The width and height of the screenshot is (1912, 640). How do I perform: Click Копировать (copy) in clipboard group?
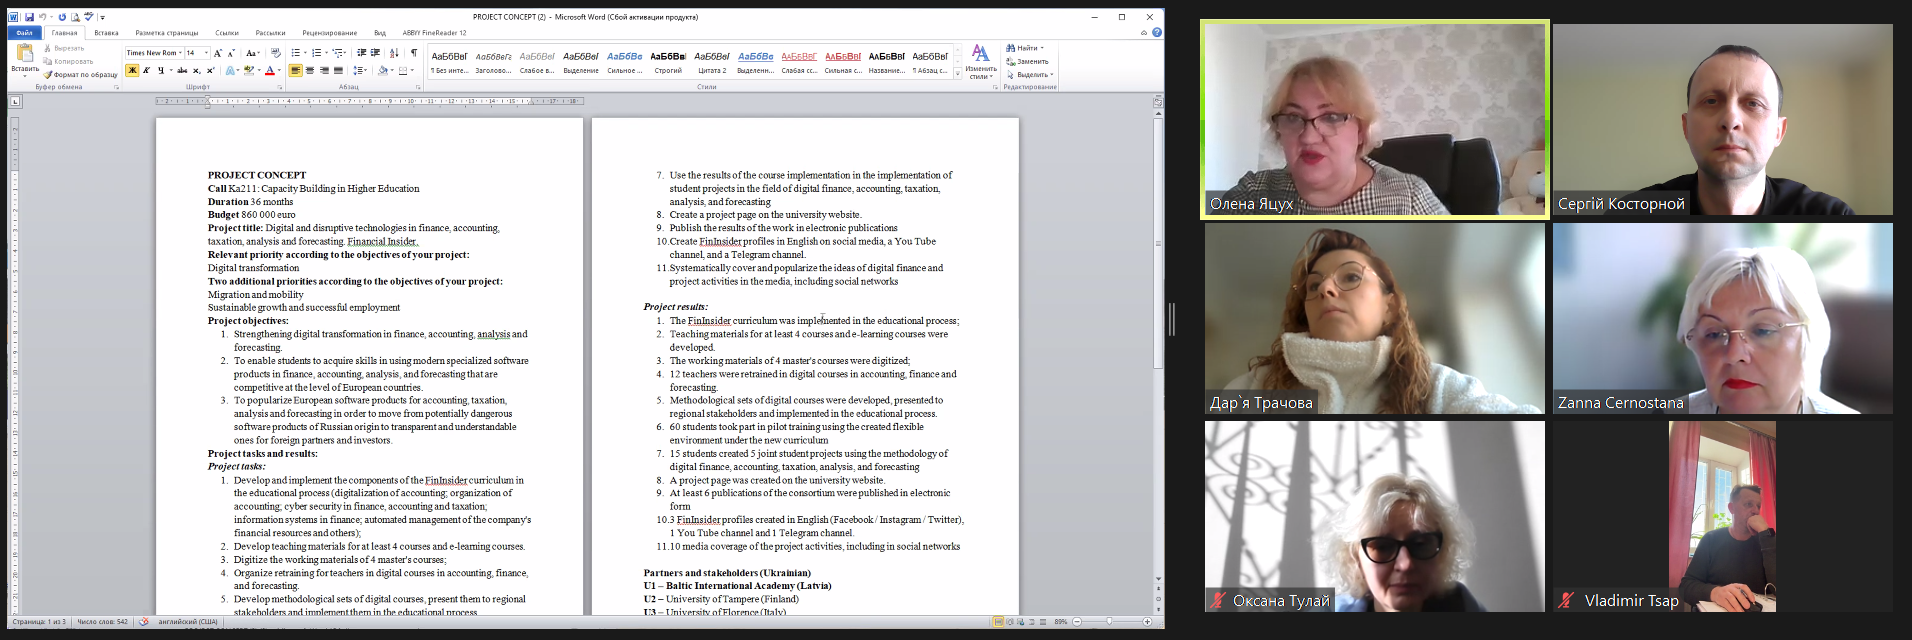[68, 61]
